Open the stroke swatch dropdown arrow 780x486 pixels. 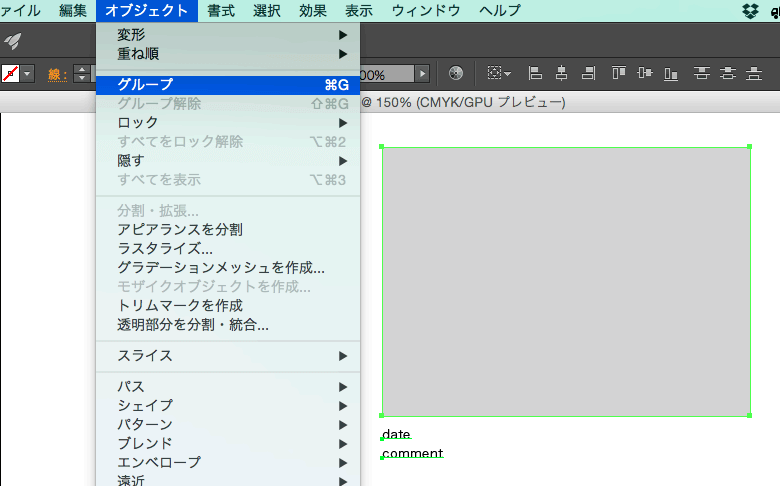point(27,74)
